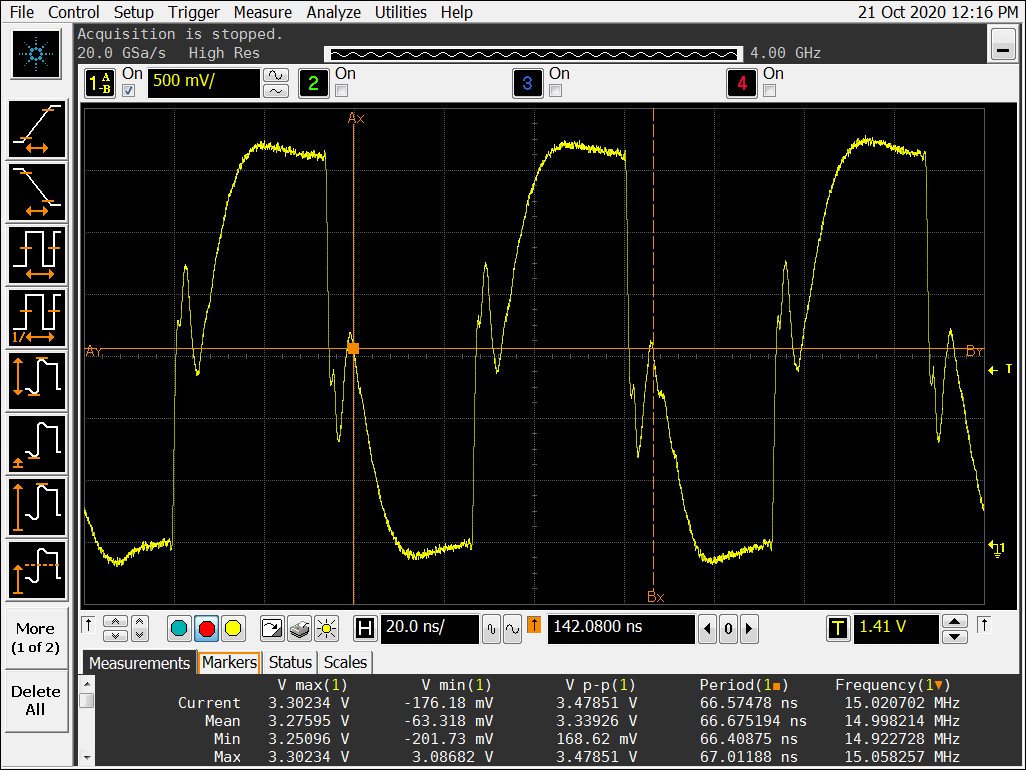Image resolution: width=1026 pixels, height=770 pixels.
Task: Click the memory bar waveform overview
Action: [x=534, y=54]
